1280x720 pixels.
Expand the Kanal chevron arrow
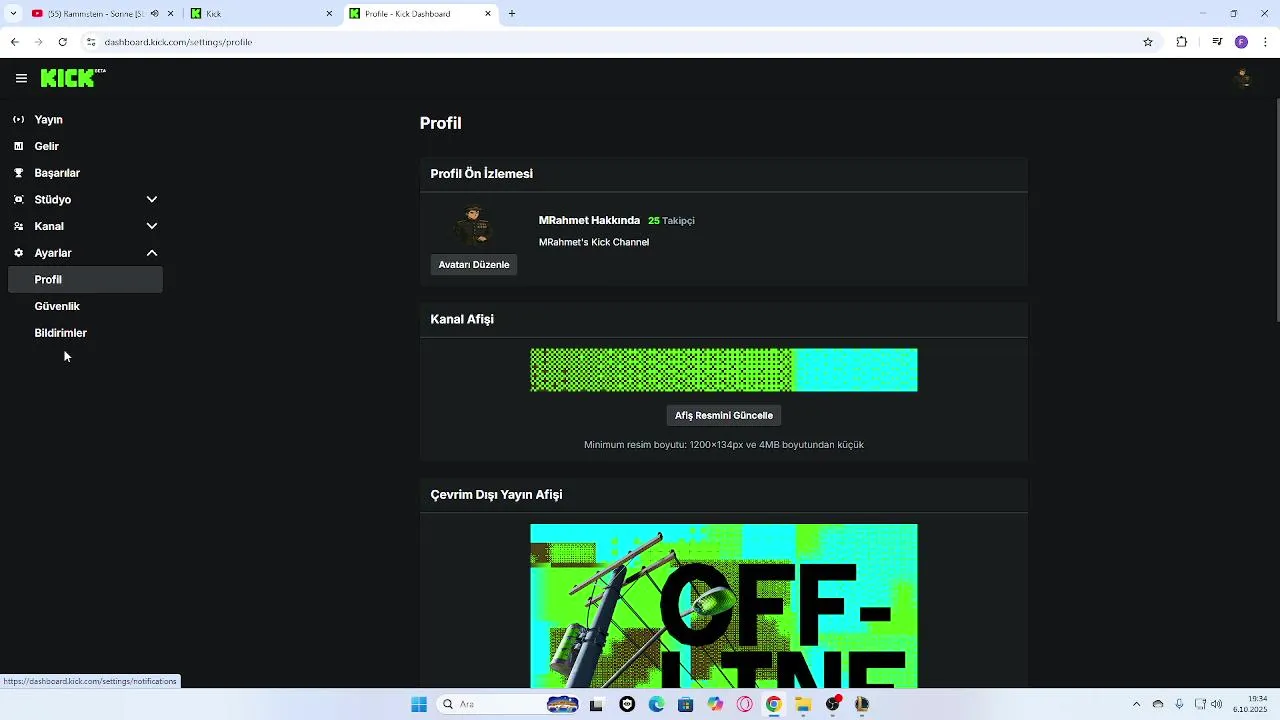[152, 226]
